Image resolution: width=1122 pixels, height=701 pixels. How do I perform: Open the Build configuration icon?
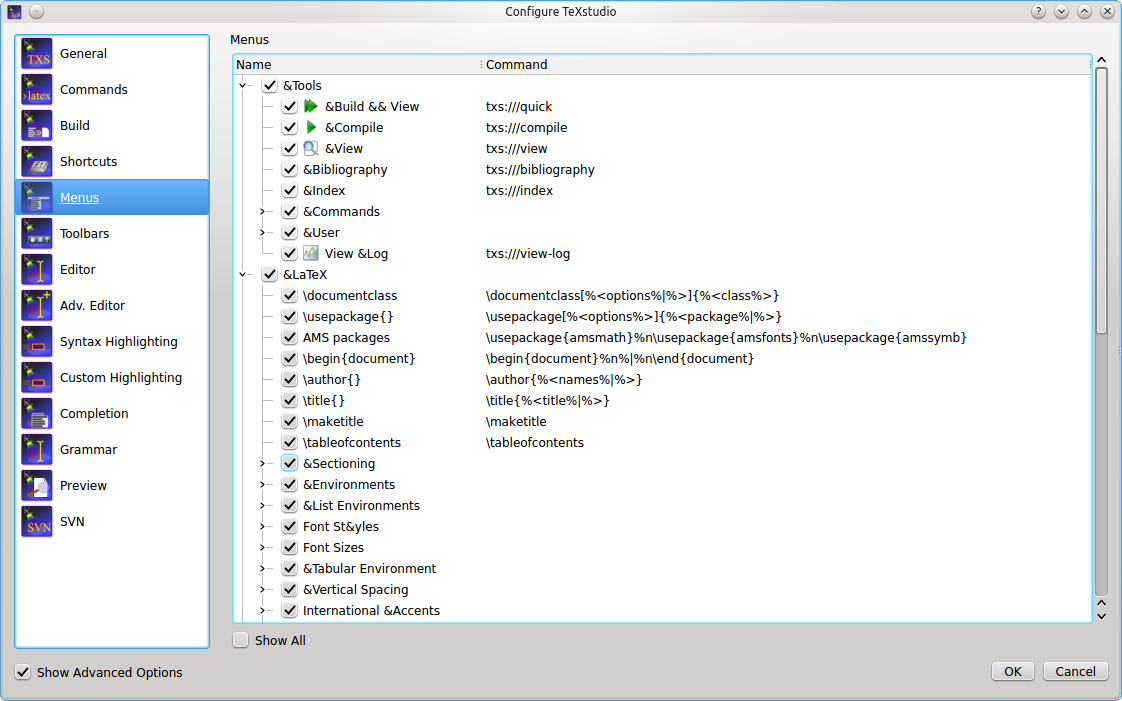[x=37, y=125]
